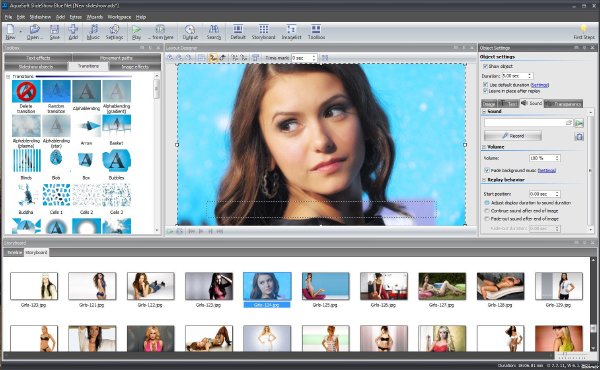The width and height of the screenshot is (600, 370).
Task: Switch layout via the Storyboard toolbar icon
Action: [x=263, y=32]
